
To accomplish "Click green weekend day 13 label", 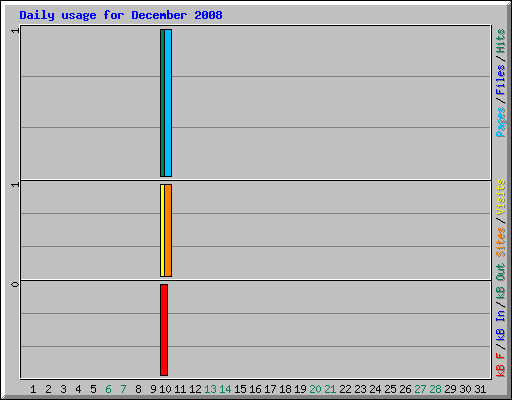I will [210, 389].
